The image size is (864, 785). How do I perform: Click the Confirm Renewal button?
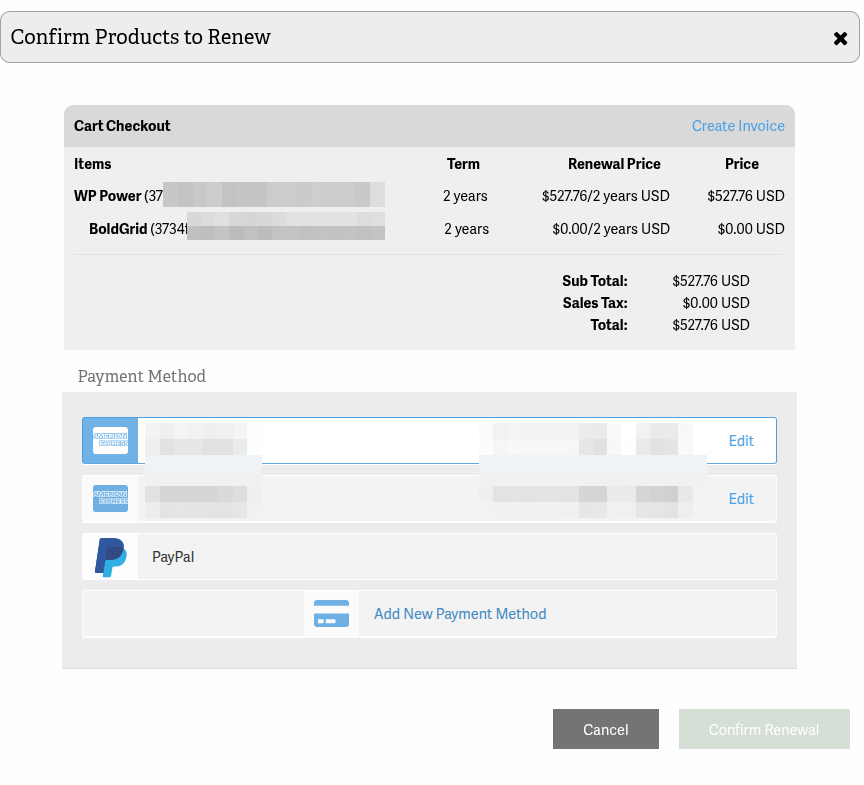click(x=764, y=729)
